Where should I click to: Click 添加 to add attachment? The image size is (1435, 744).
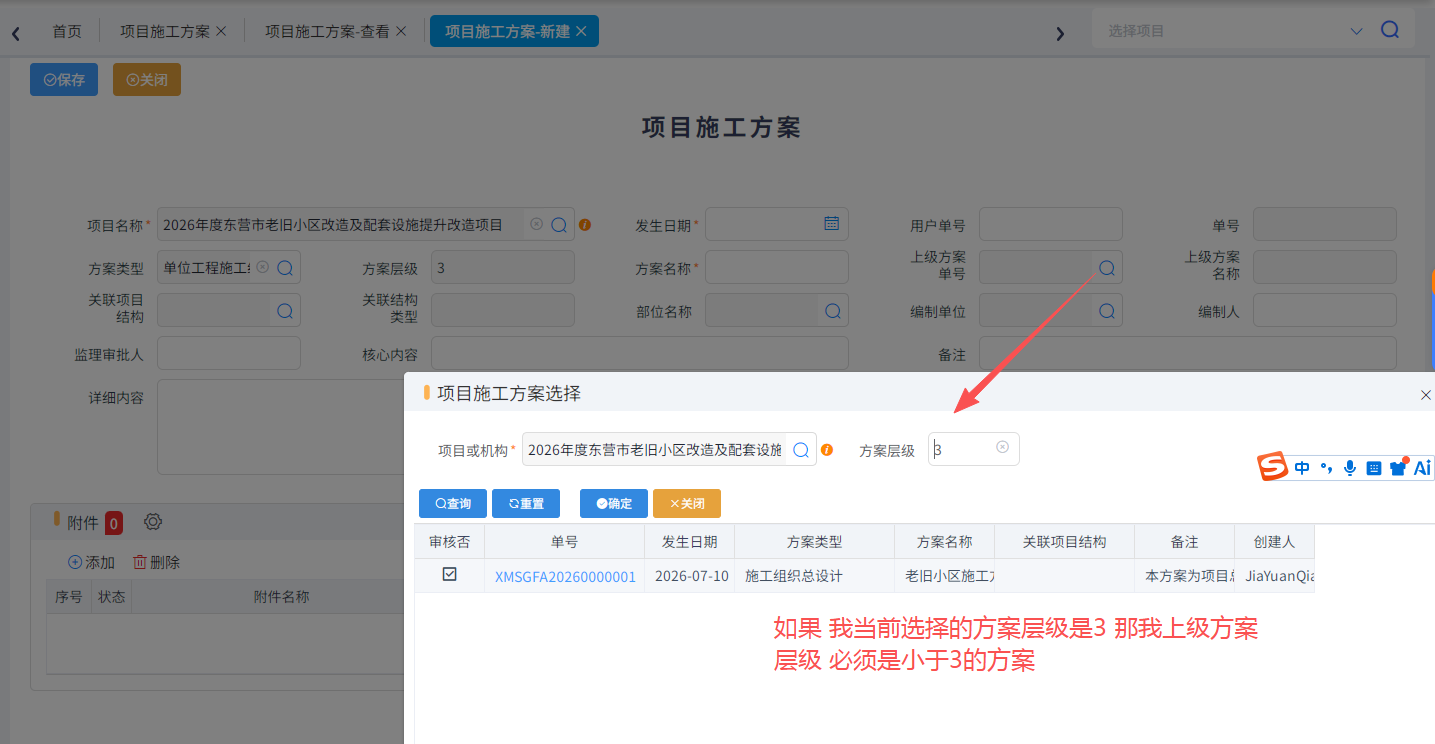click(x=91, y=563)
